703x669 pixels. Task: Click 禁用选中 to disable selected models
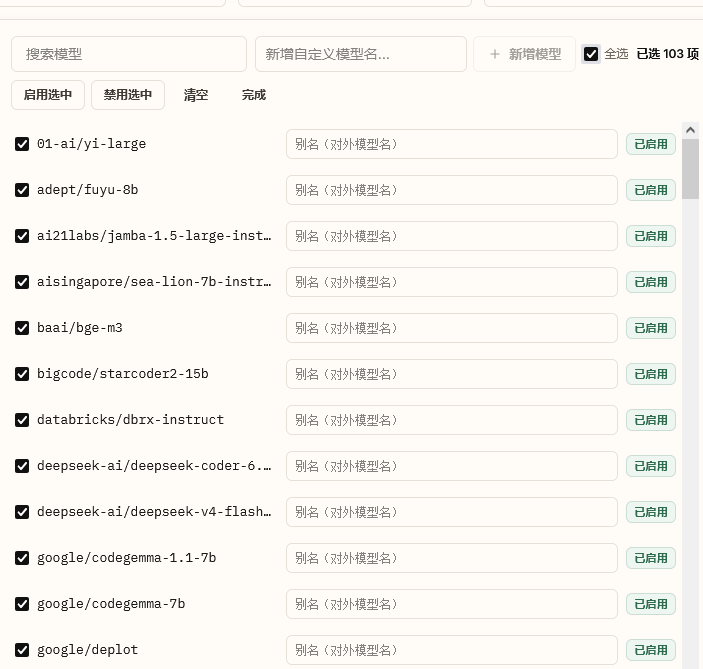(128, 95)
